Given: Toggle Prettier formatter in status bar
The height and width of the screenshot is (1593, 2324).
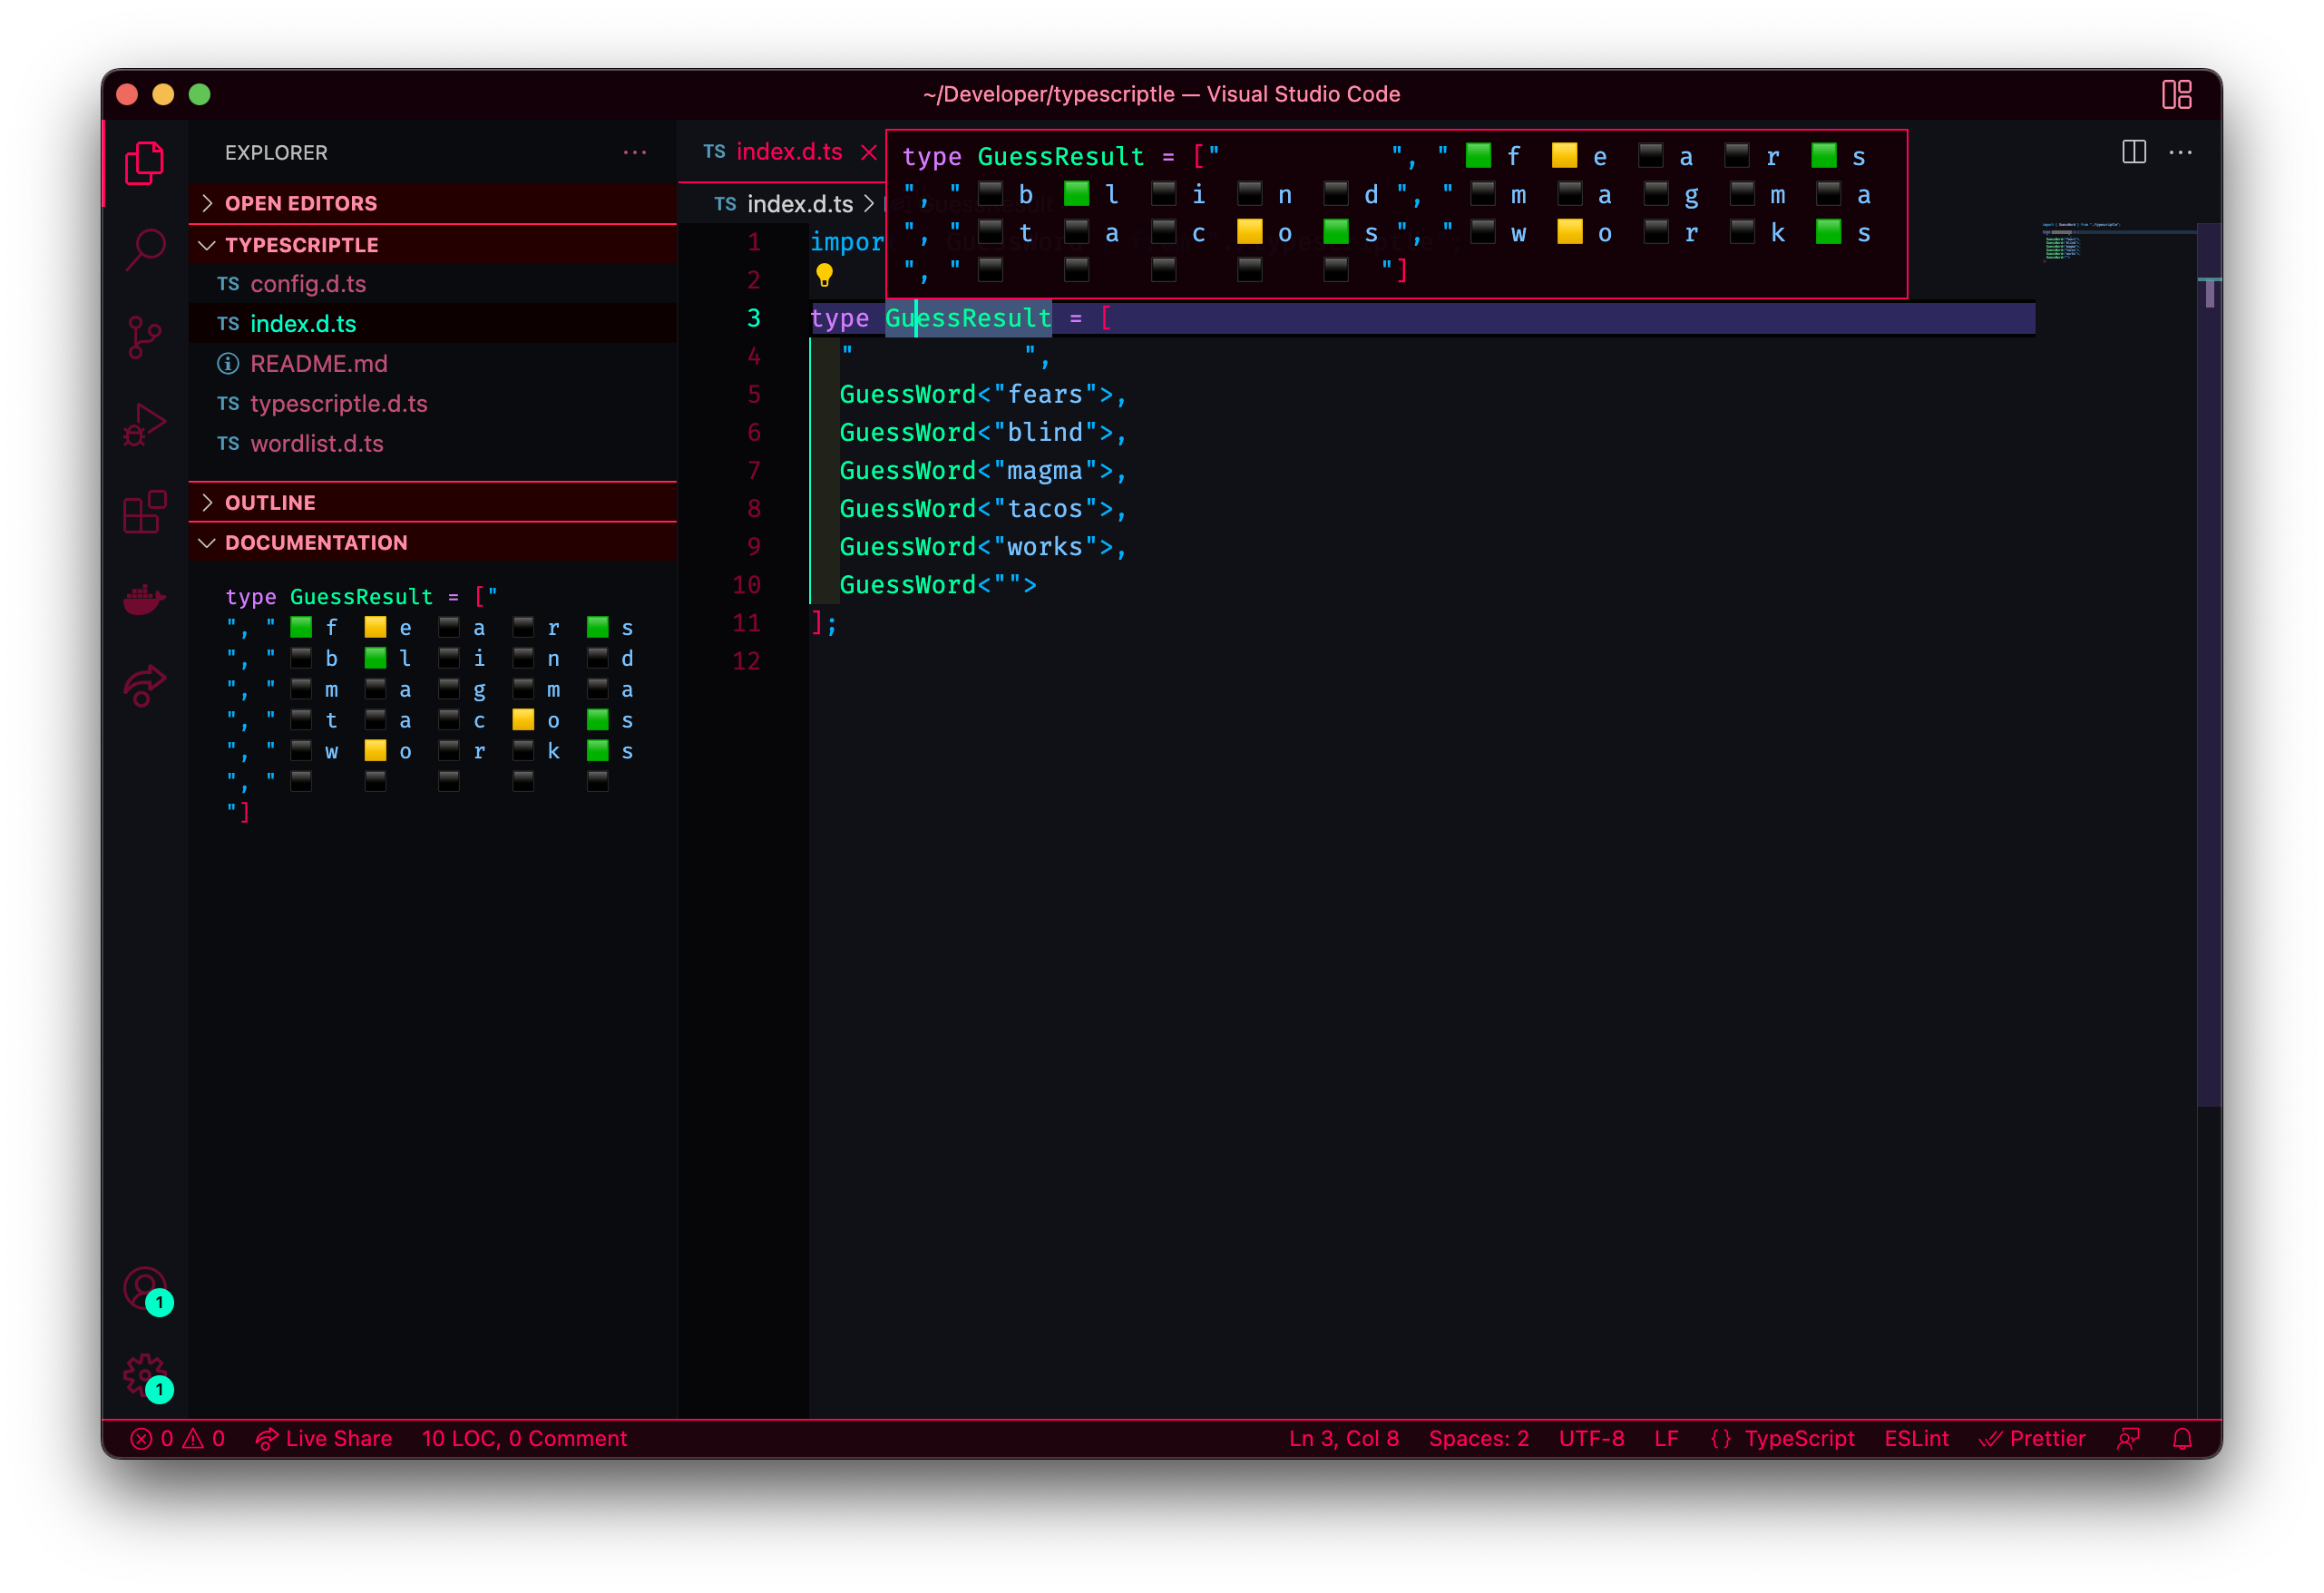Looking at the screenshot, I should (2034, 1438).
